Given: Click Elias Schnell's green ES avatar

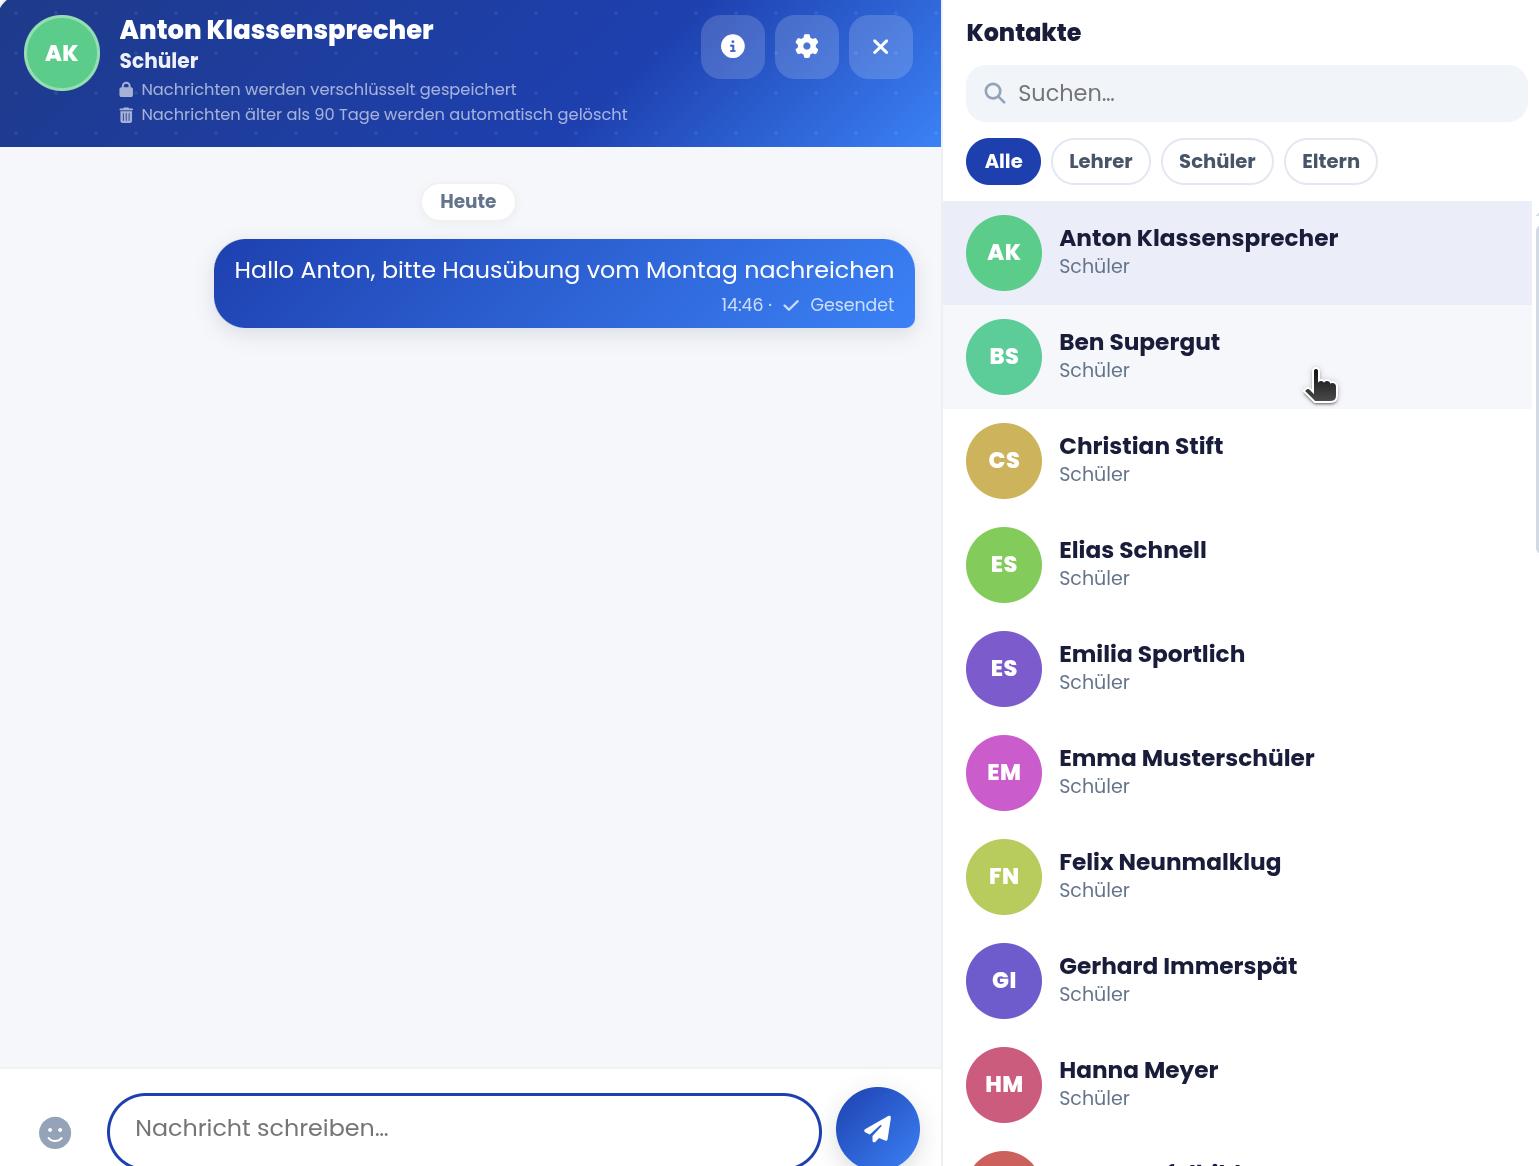Looking at the screenshot, I should (1004, 565).
